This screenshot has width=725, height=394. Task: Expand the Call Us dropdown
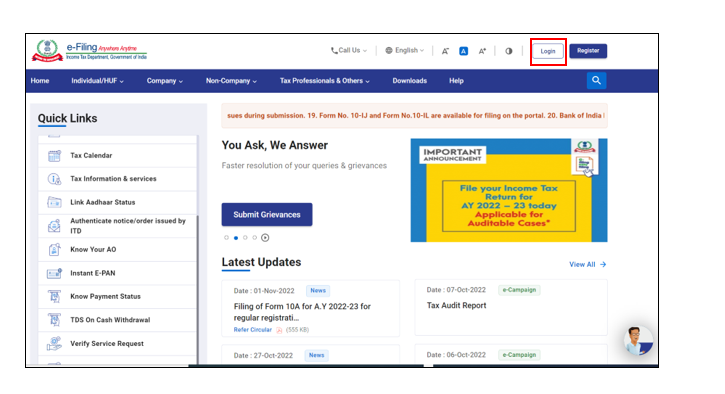click(x=349, y=50)
